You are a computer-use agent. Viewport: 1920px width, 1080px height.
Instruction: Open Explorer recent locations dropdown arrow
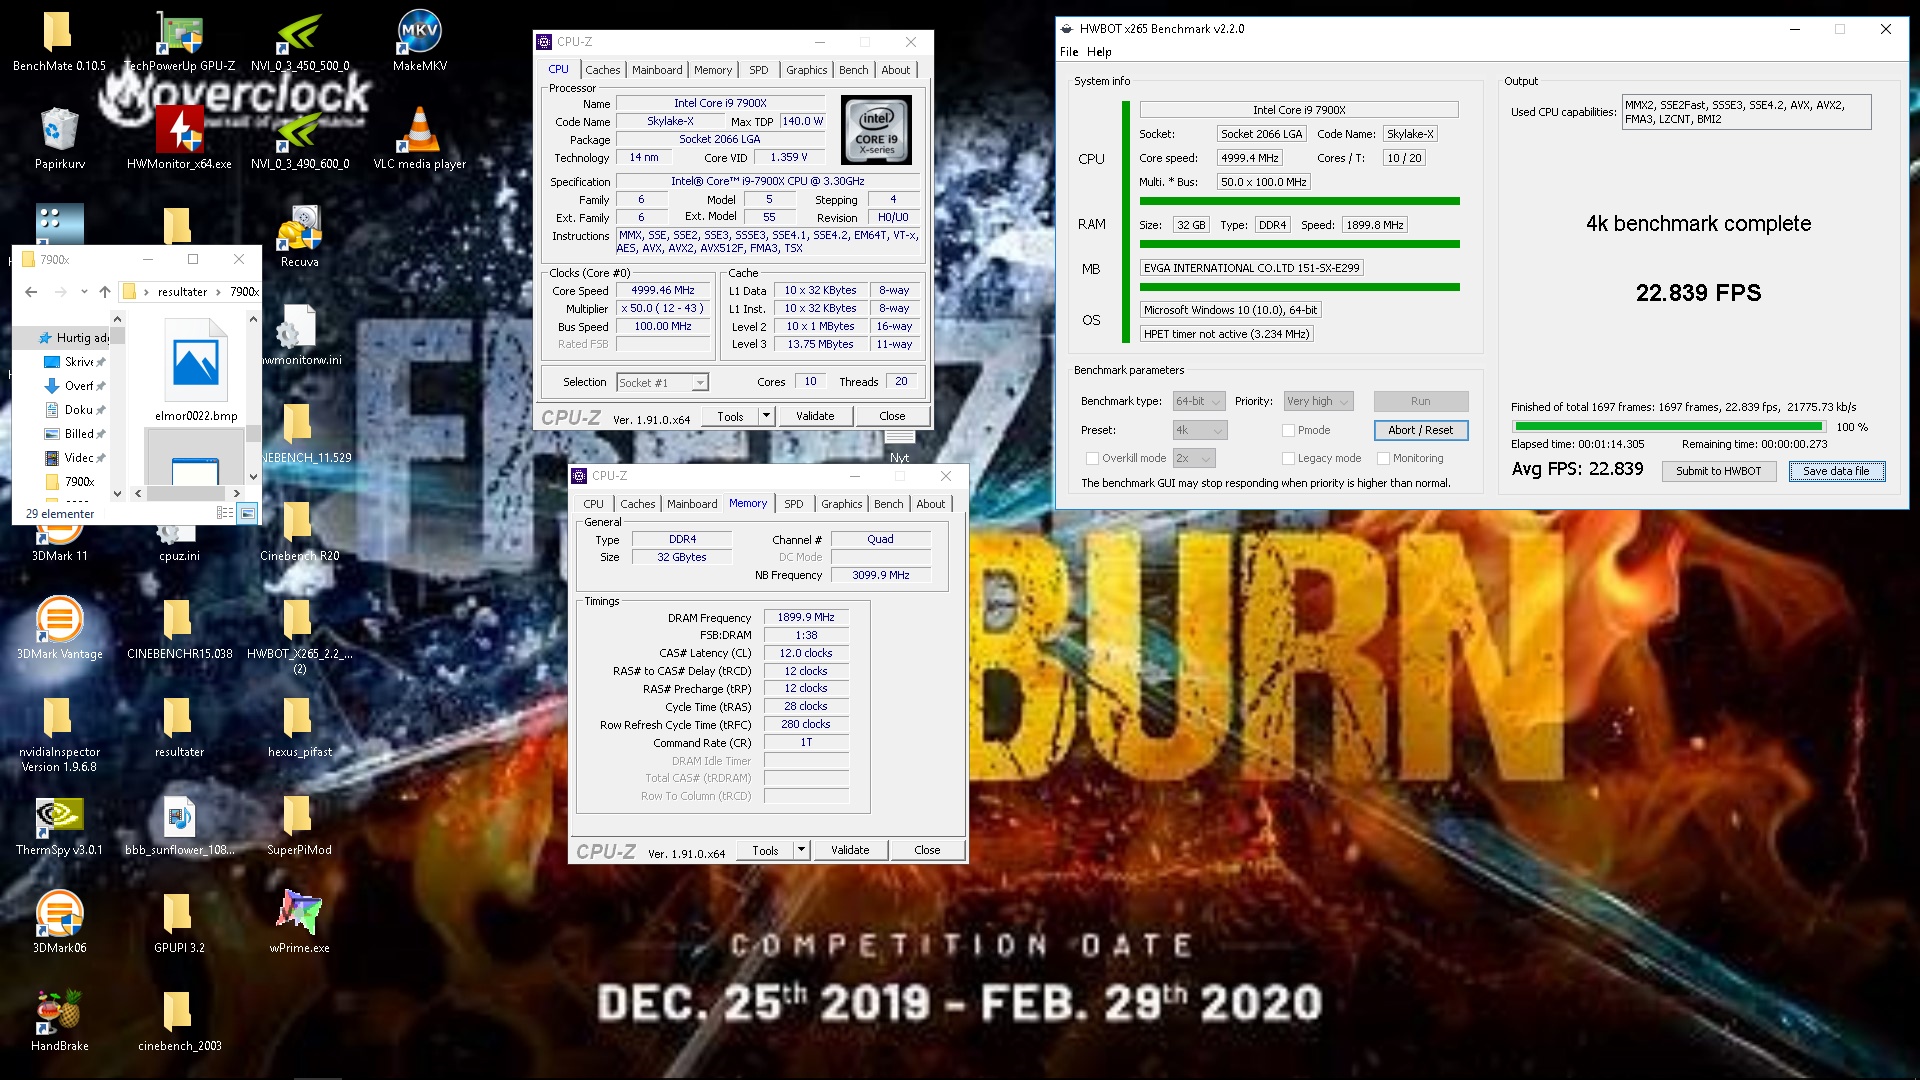click(x=83, y=292)
